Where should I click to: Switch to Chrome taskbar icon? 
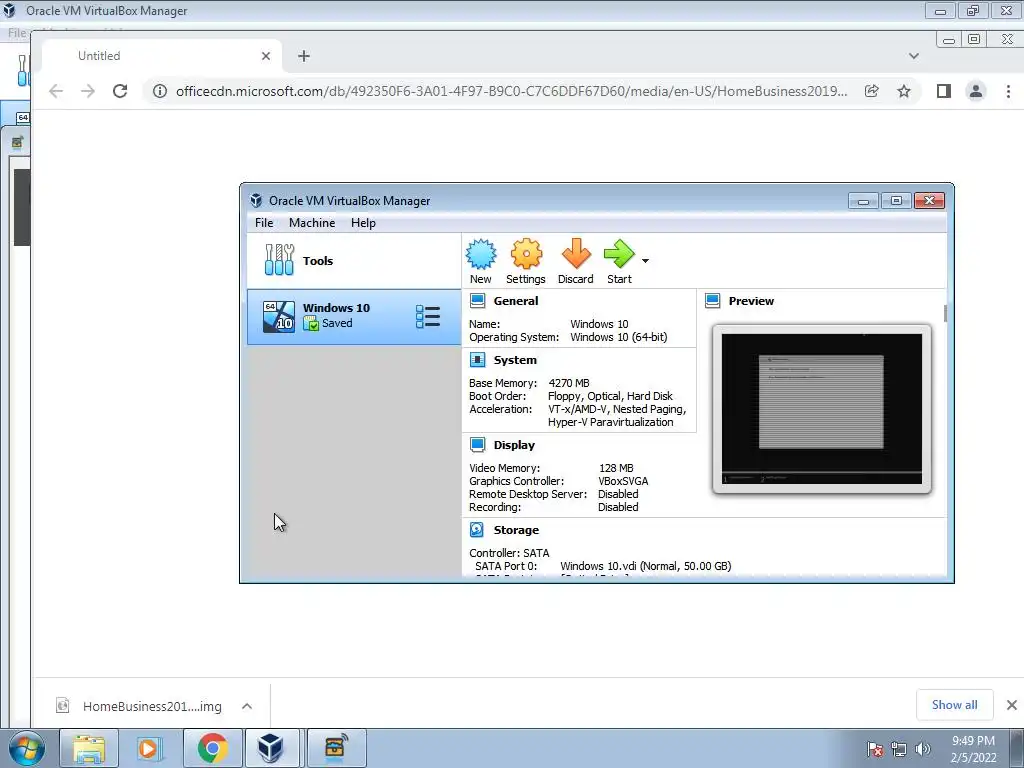[x=212, y=748]
